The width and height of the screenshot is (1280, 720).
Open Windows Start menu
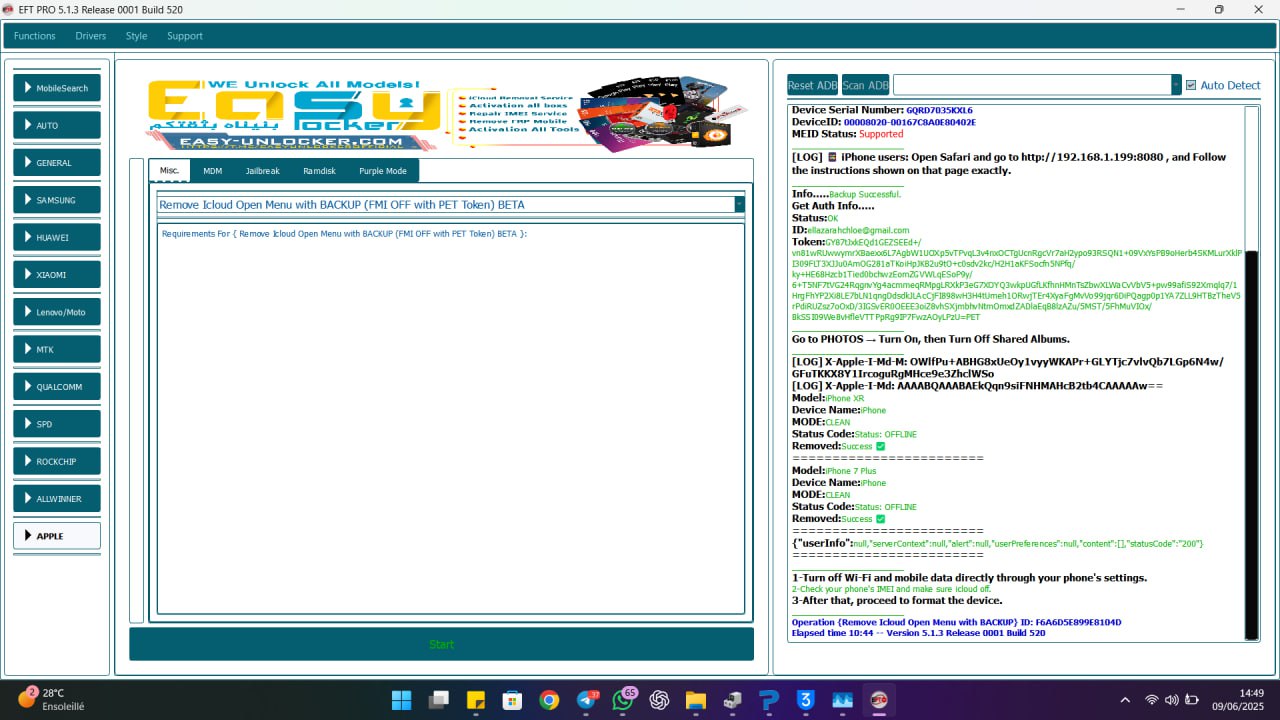click(401, 700)
